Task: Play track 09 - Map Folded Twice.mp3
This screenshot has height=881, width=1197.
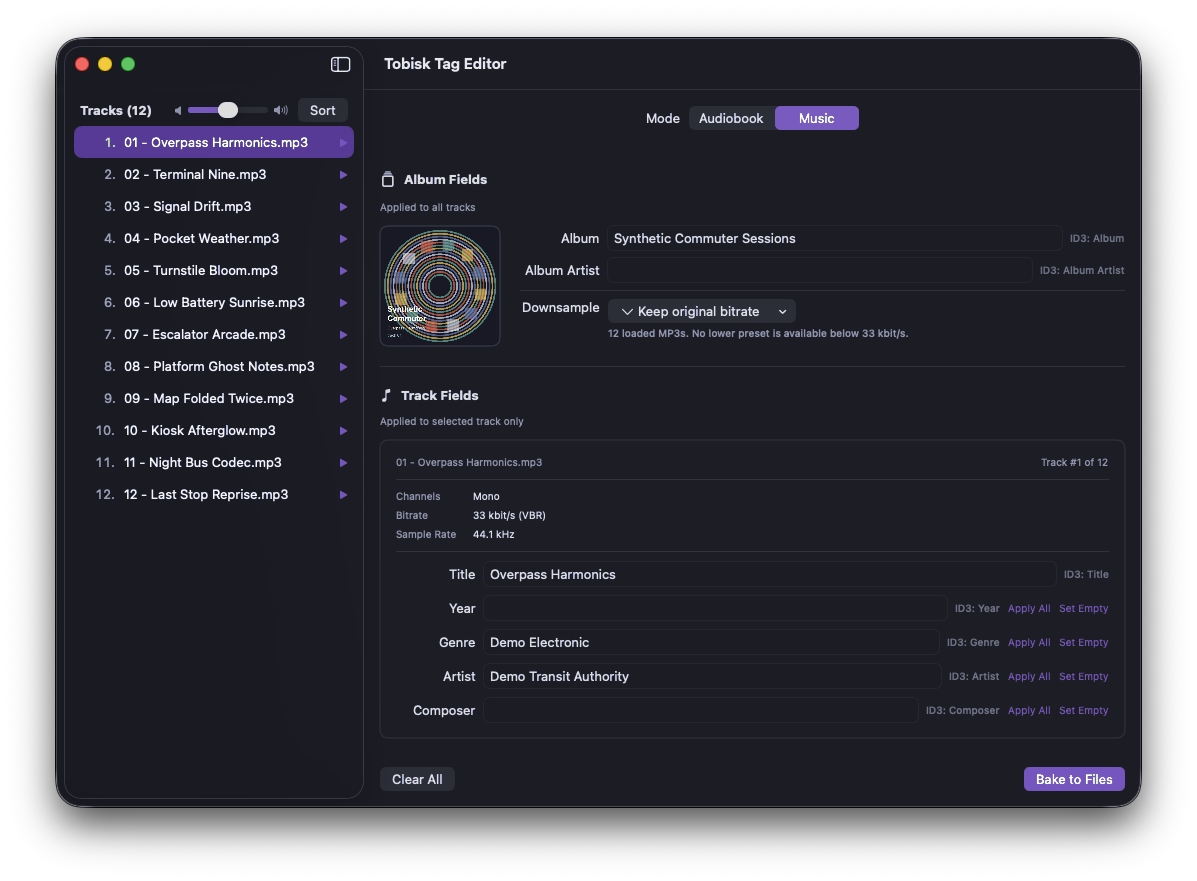Action: click(x=344, y=399)
